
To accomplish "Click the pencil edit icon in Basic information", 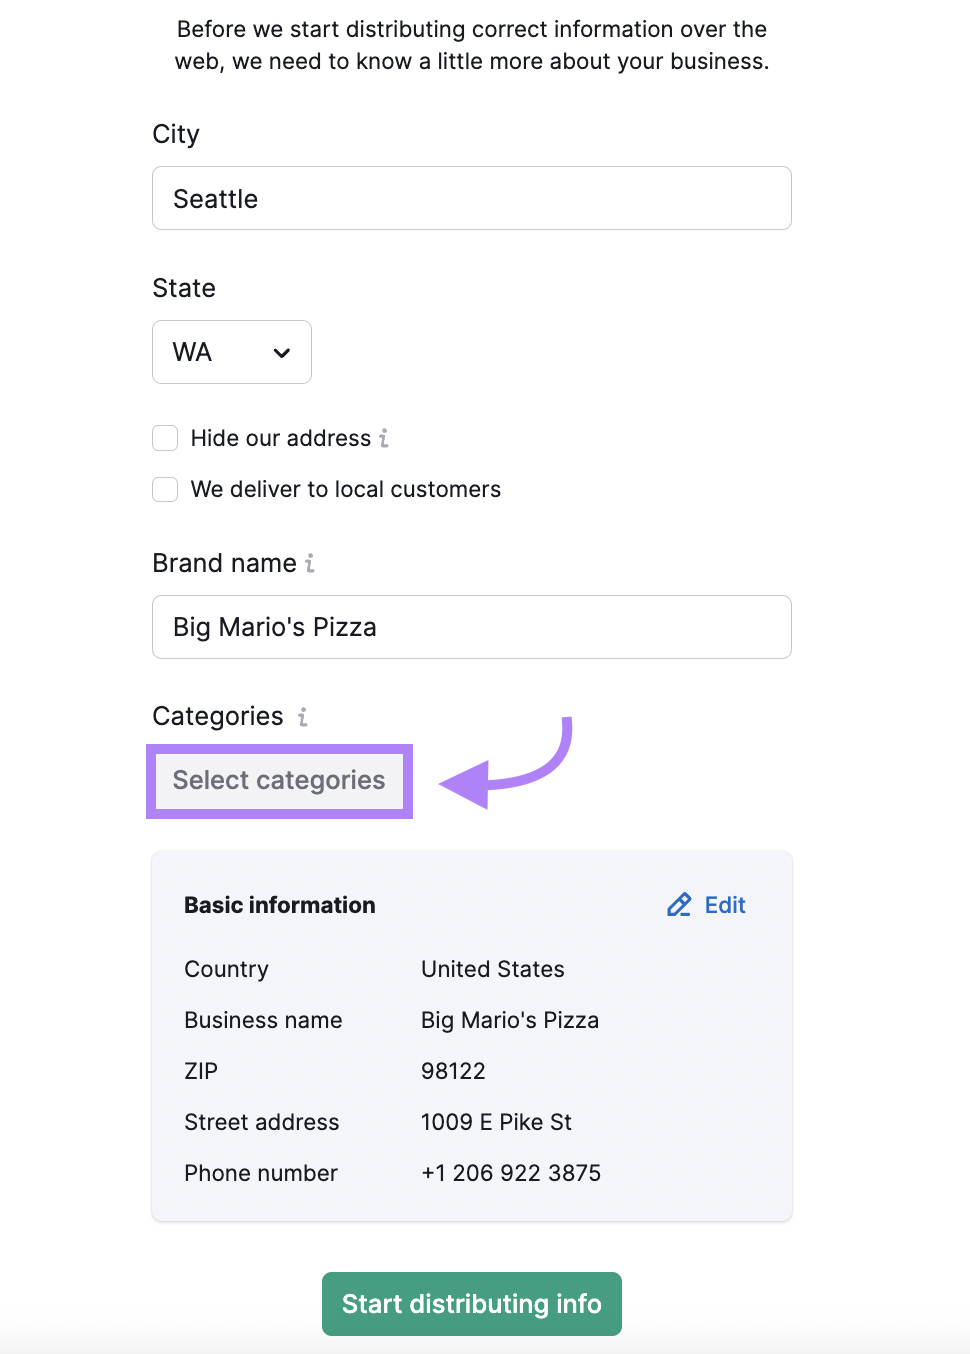I will pos(679,905).
